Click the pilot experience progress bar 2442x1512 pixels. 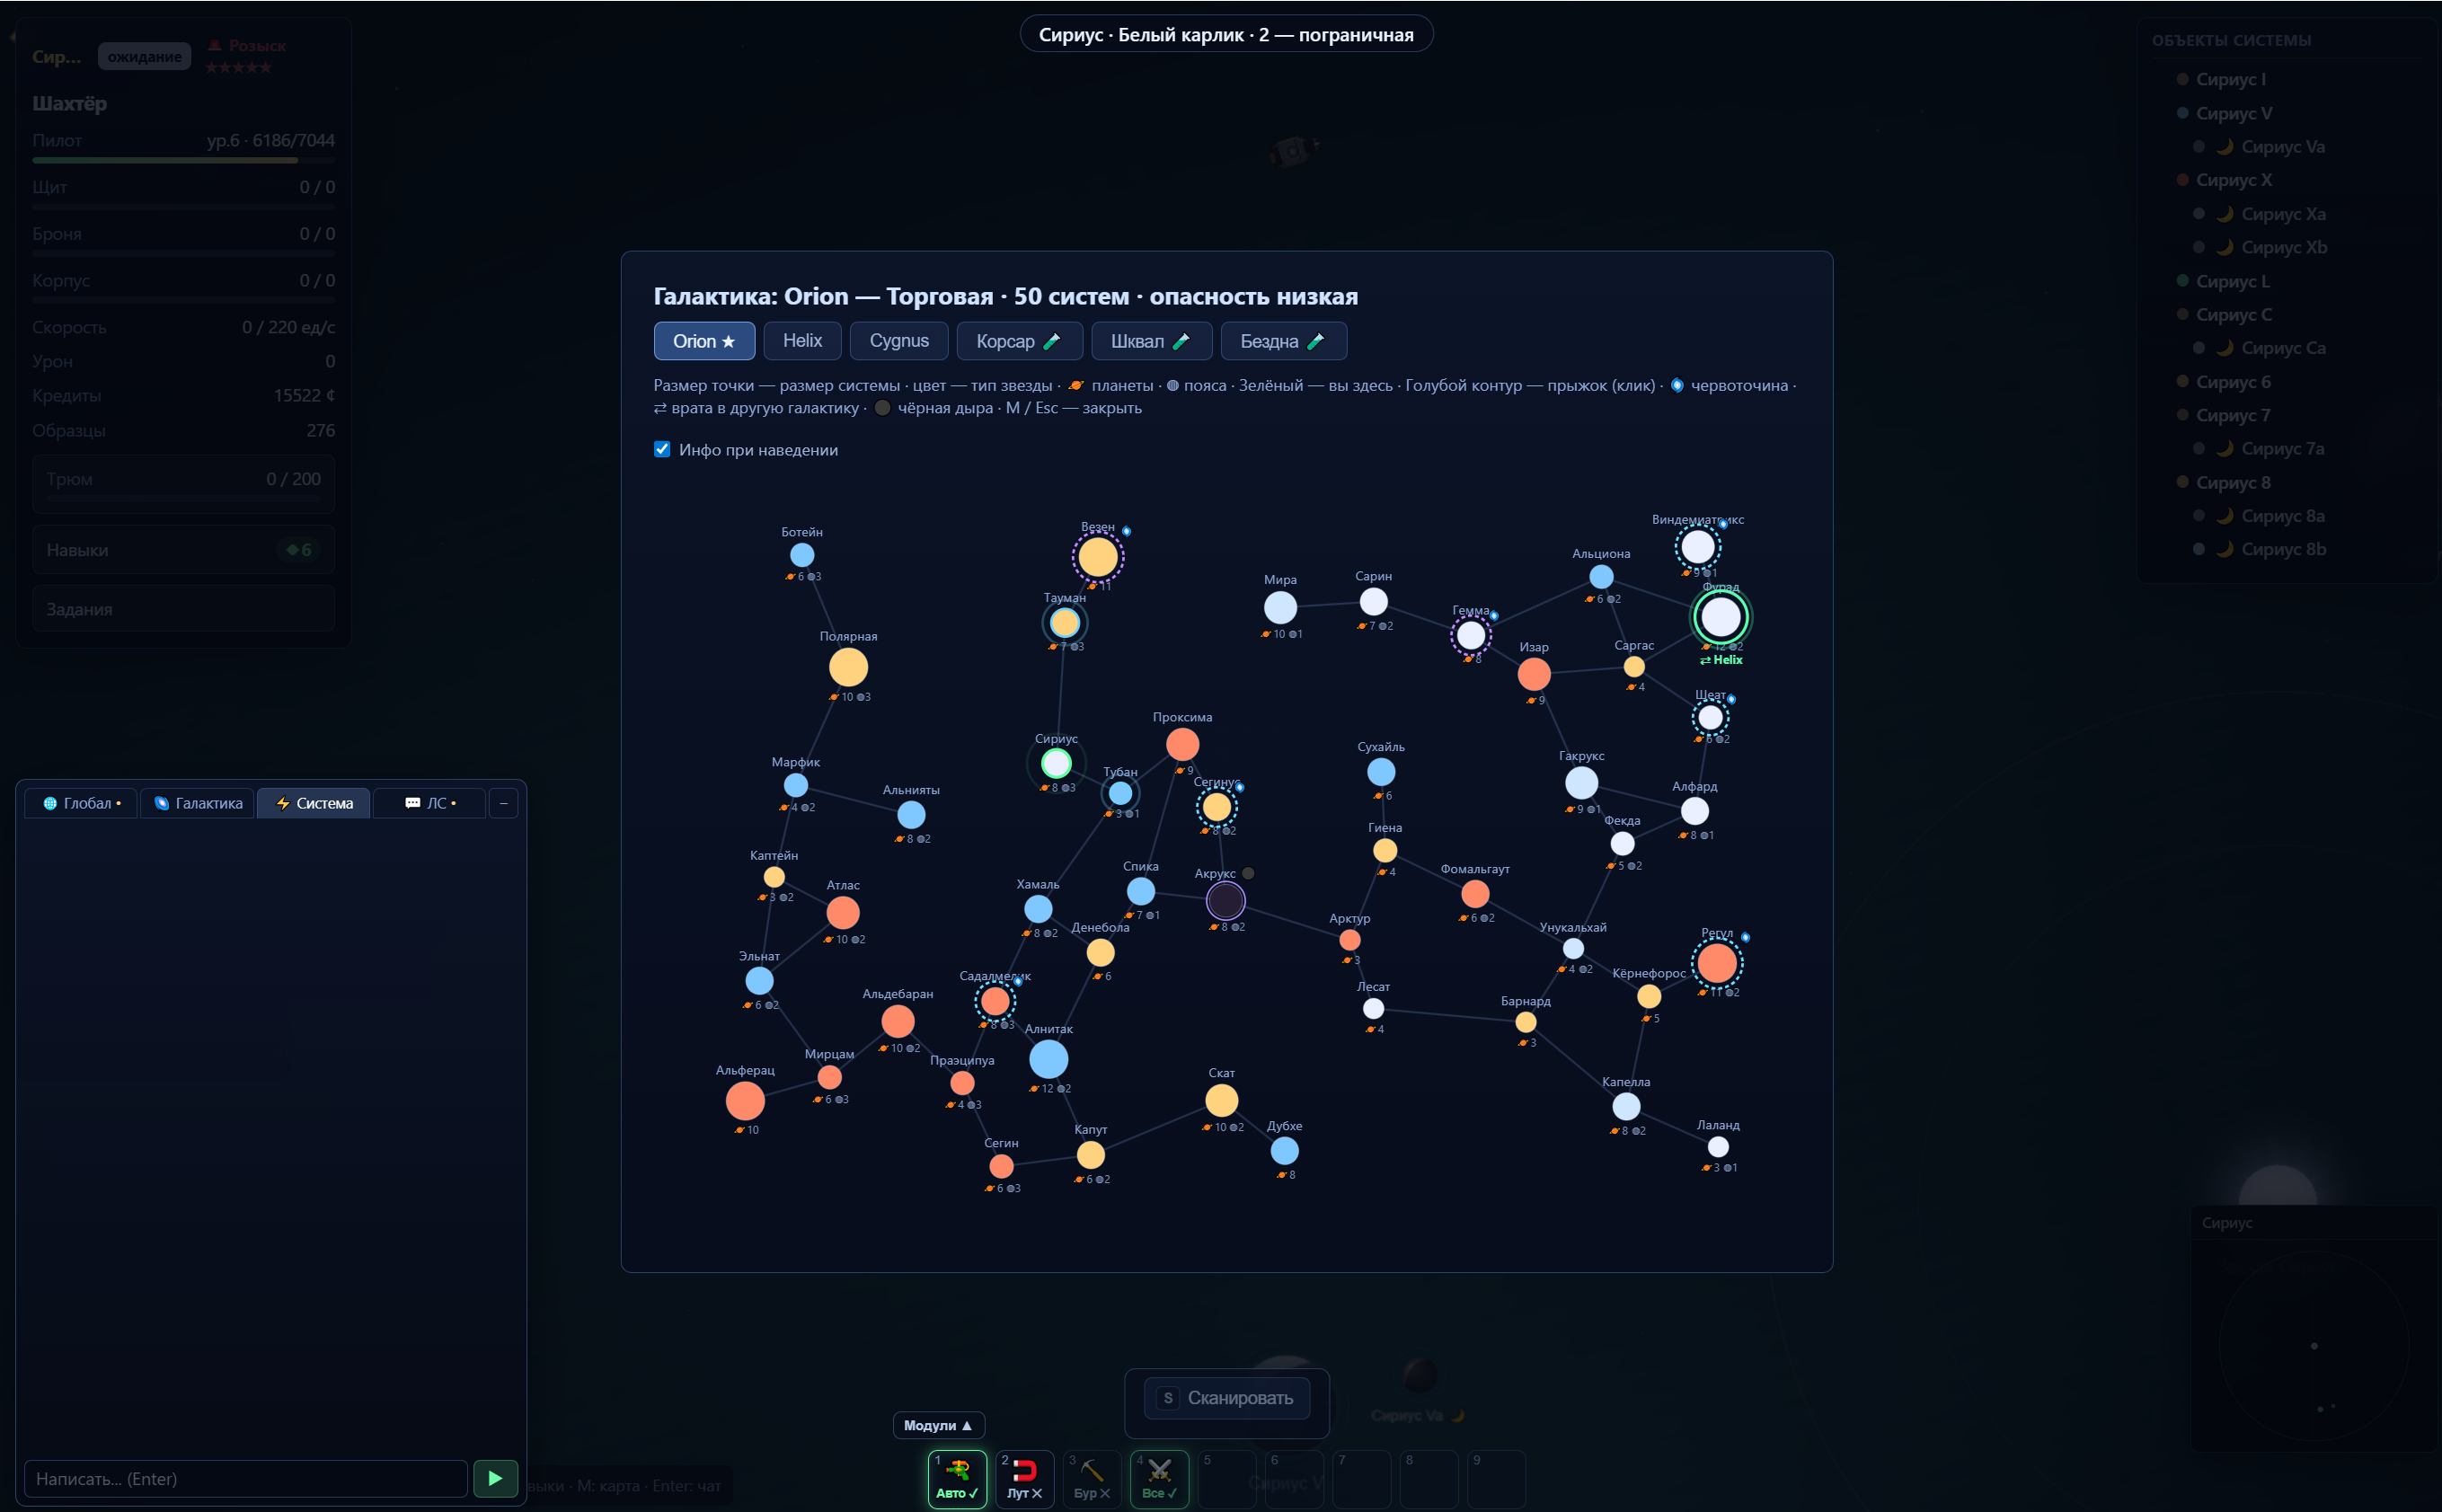pos(183,160)
